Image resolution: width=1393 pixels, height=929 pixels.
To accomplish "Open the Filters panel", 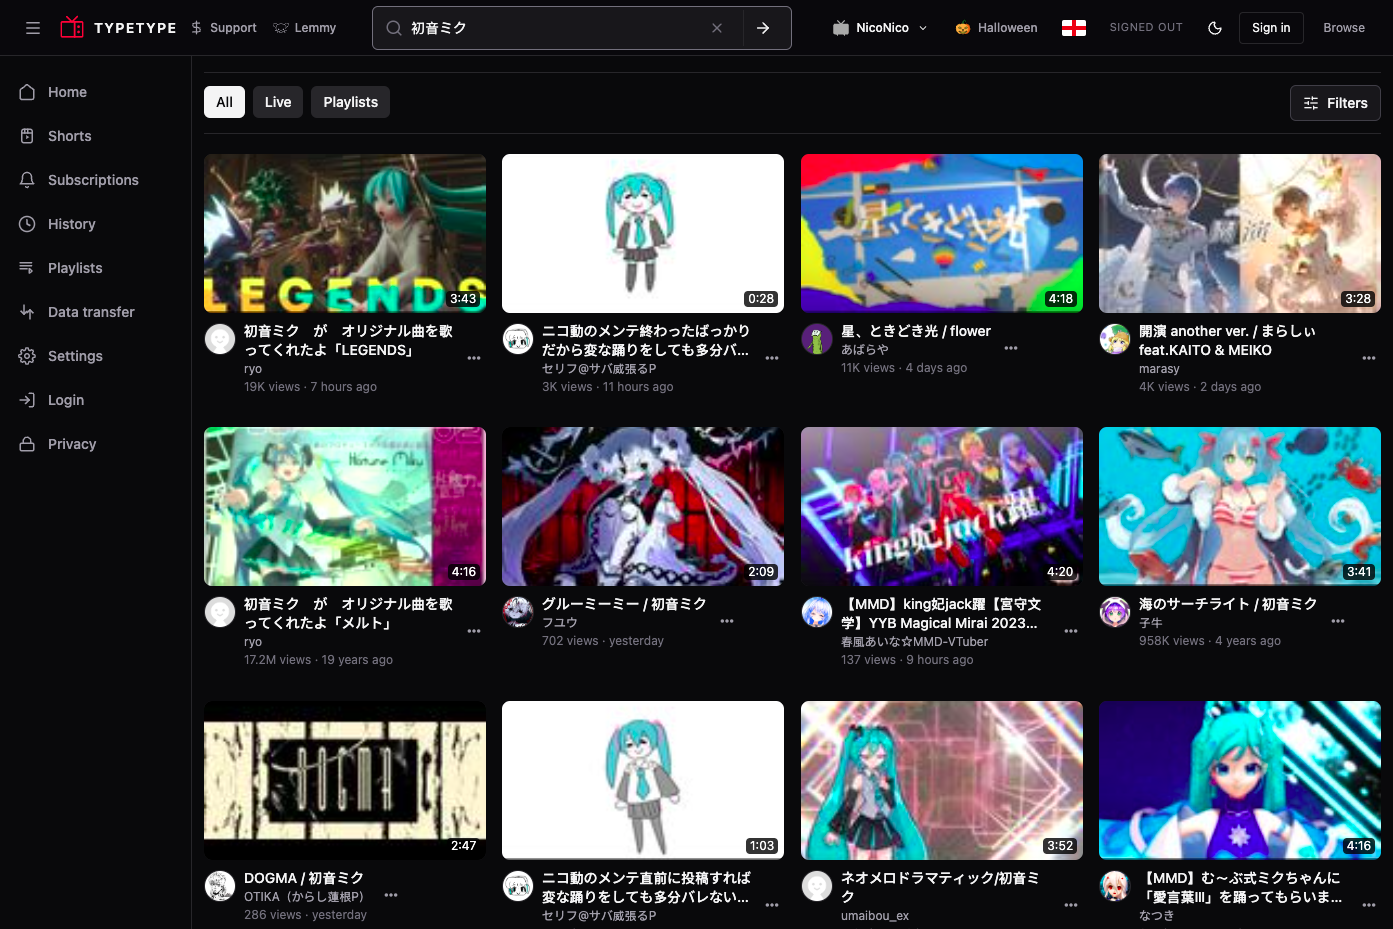I will coord(1335,103).
